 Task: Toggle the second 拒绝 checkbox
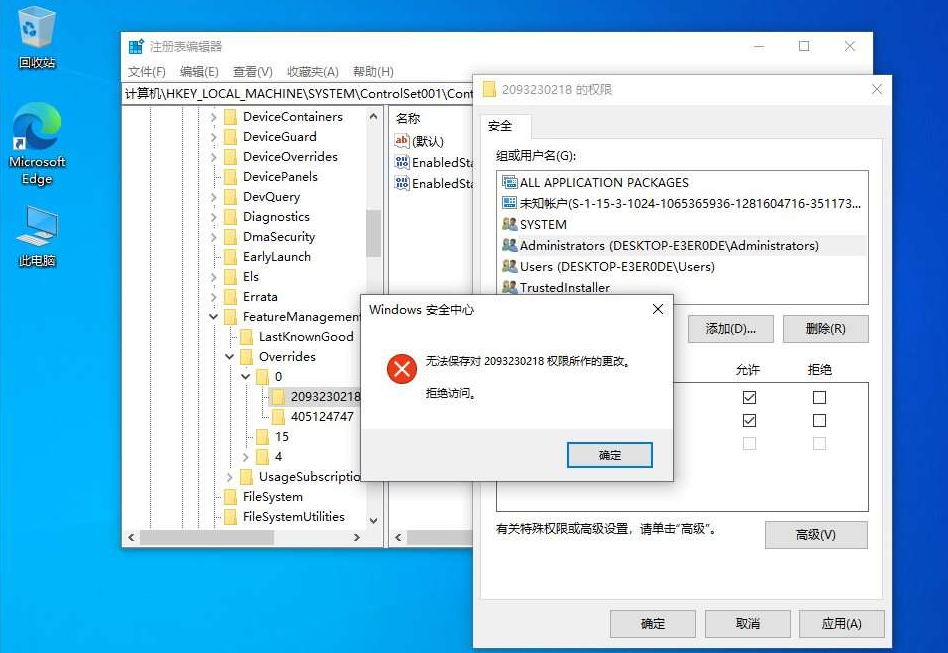click(819, 421)
